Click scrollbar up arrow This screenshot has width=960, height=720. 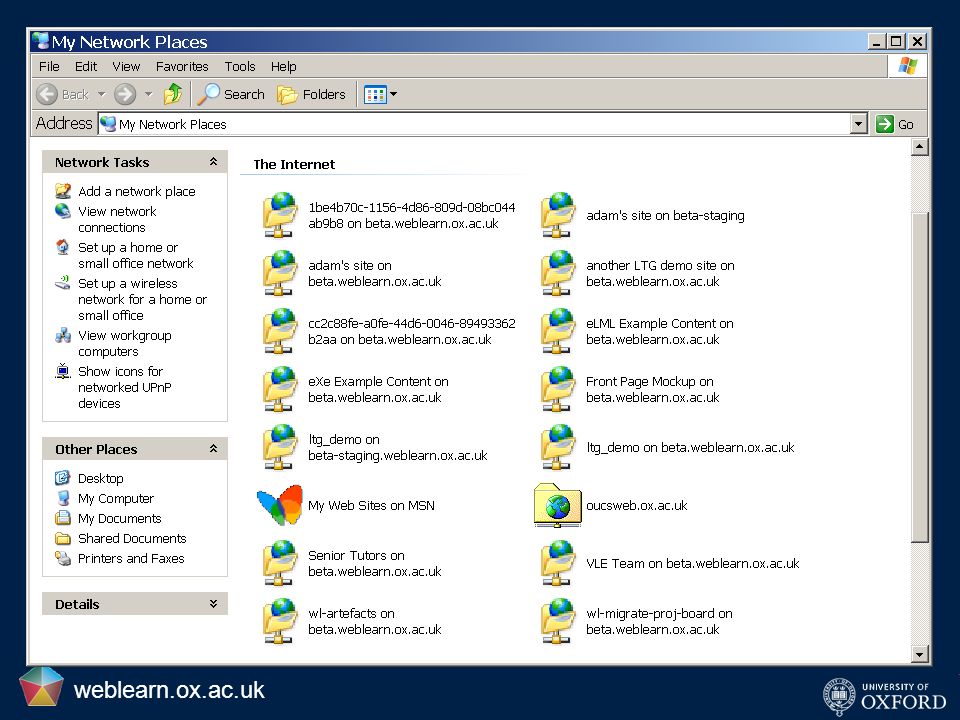pos(919,147)
